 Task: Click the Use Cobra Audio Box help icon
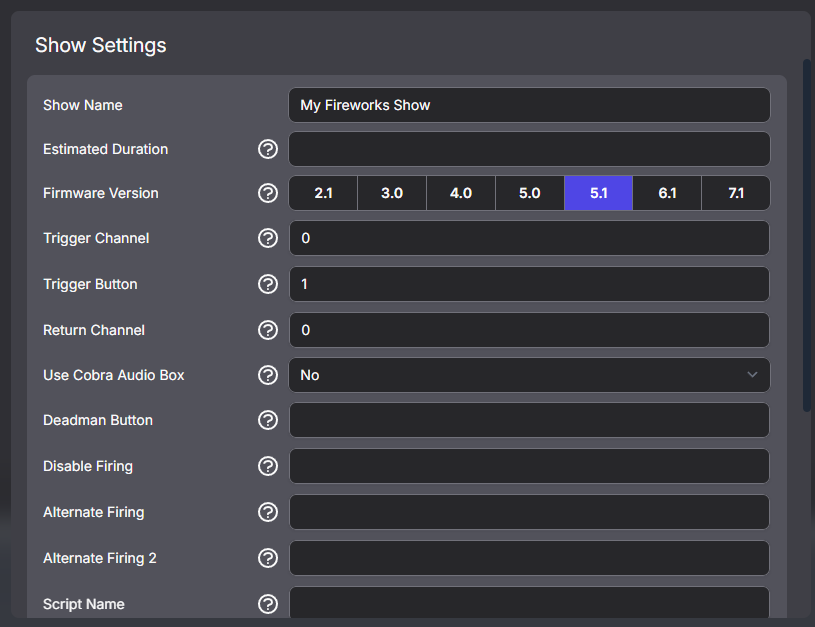267,375
